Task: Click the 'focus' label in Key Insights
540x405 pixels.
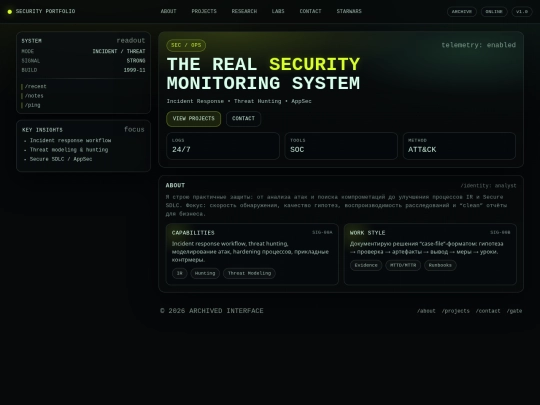Action: click(134, 129)
